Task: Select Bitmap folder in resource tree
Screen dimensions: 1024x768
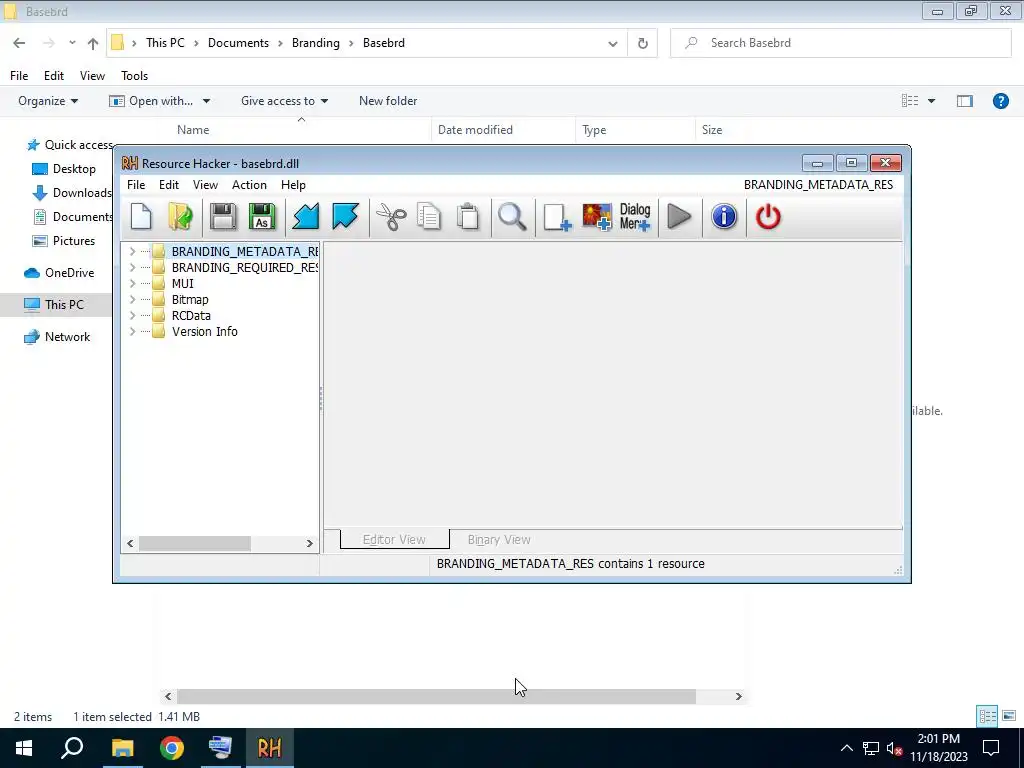Action: tap(189, 299)
